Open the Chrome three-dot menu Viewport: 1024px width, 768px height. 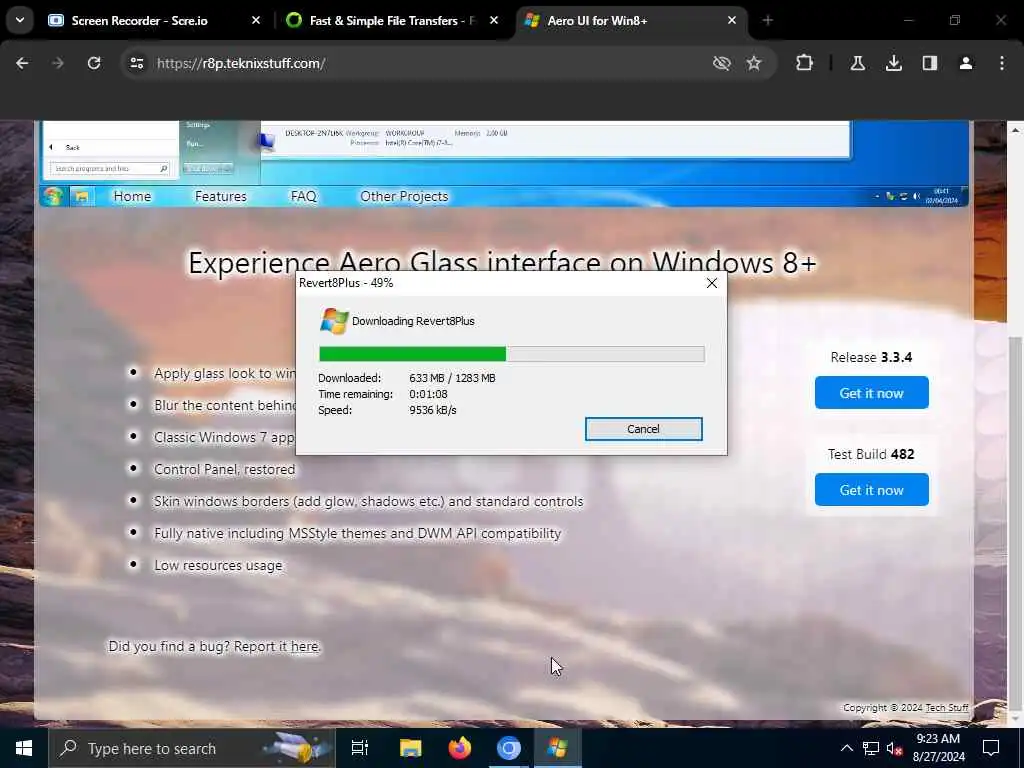click(1002, 63)
